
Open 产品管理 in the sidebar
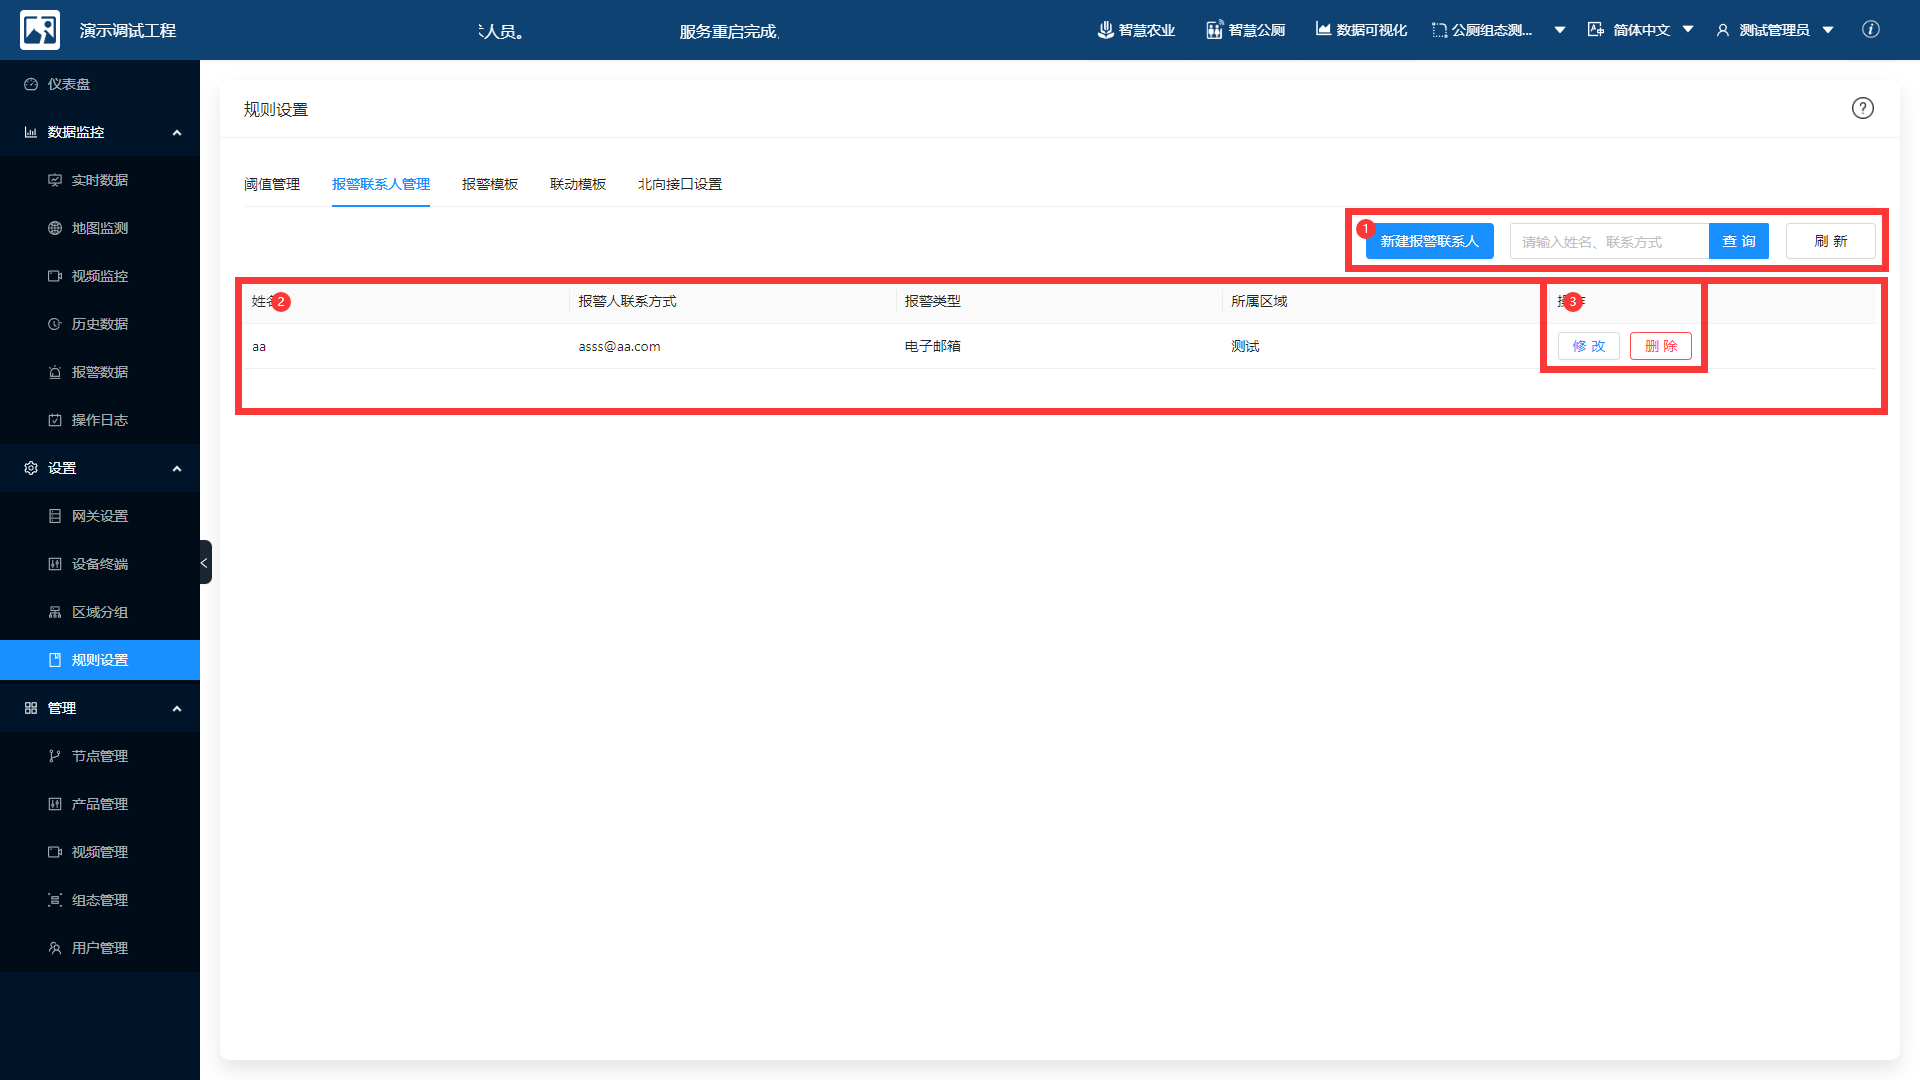coord(100,804)
